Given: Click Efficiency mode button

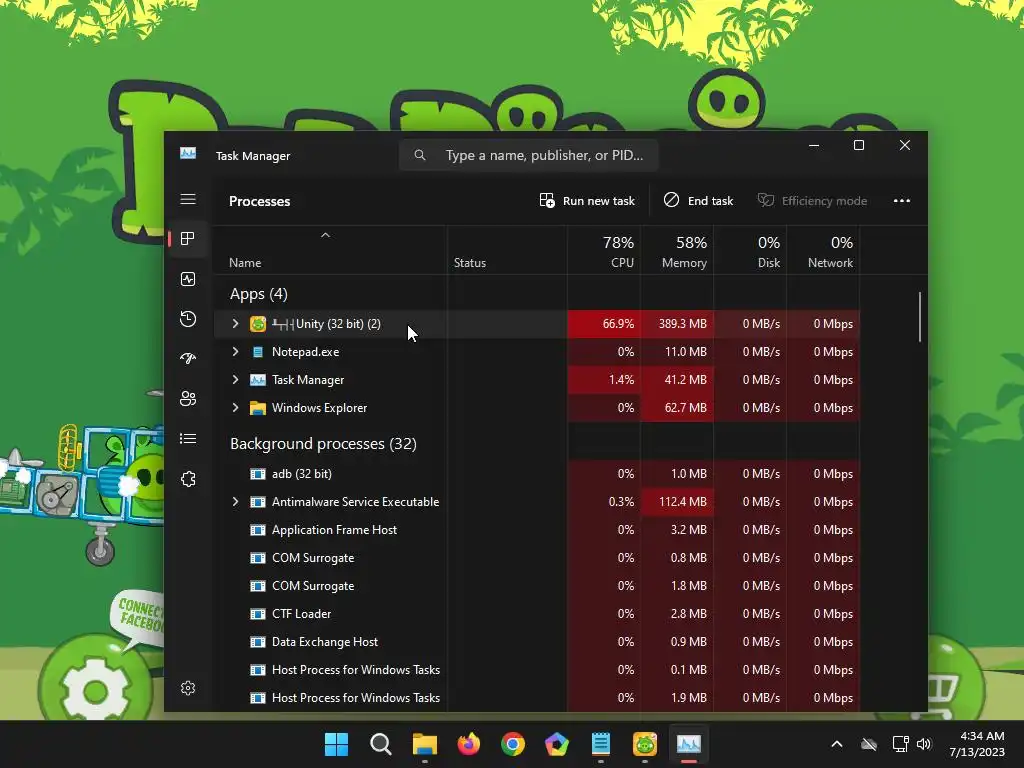Looking at the screenshot, I should point(812,201).
